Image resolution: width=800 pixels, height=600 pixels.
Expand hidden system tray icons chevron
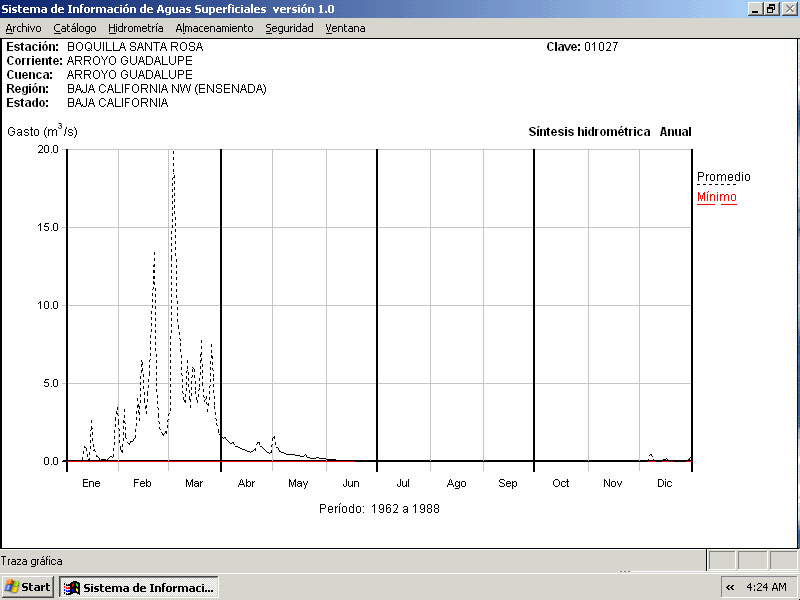click(730, 587)
